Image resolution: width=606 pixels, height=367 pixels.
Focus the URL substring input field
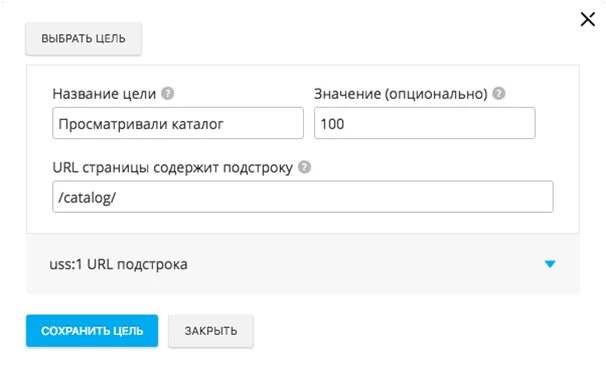(303, 197)
